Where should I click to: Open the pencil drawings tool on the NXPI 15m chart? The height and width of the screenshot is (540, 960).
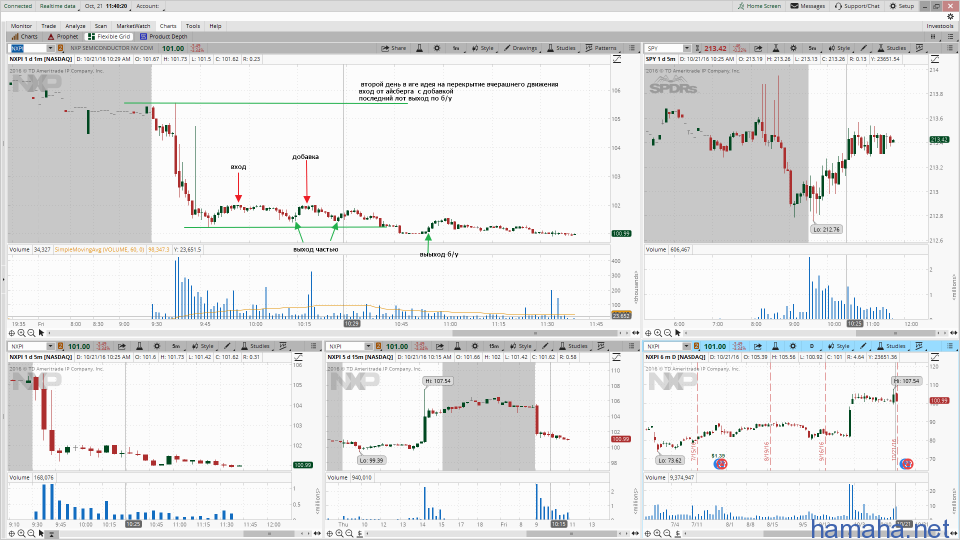point(545,346)
